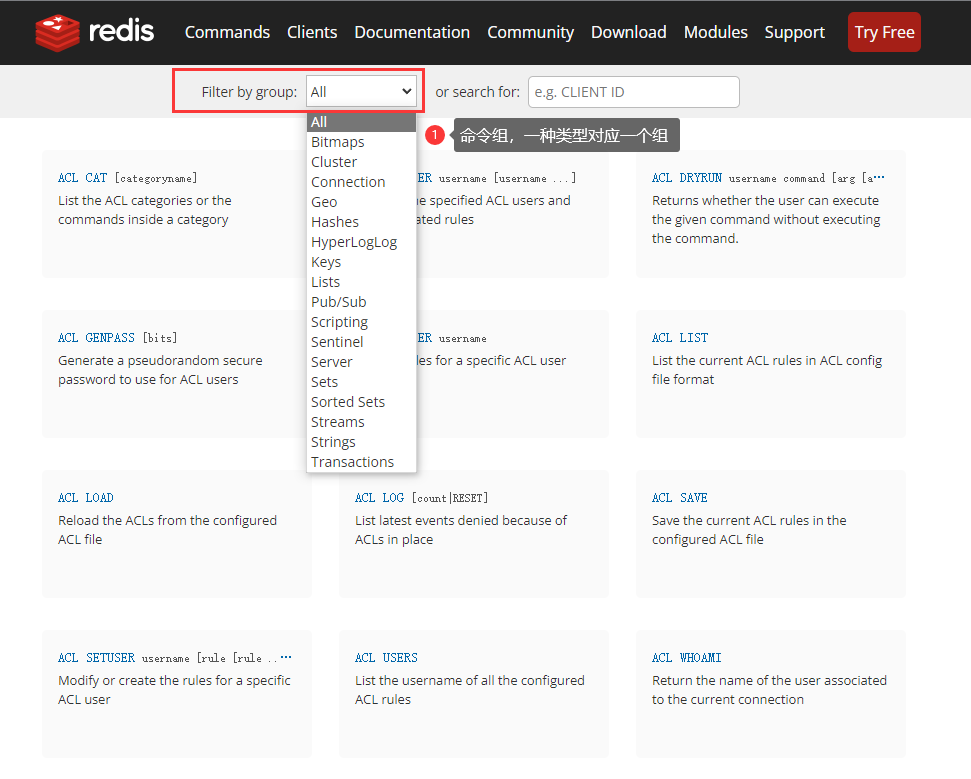Select Connection in the group list
The height and width of the screenshot is (779, 971).
pyautogui.click(x=362, y=182)
